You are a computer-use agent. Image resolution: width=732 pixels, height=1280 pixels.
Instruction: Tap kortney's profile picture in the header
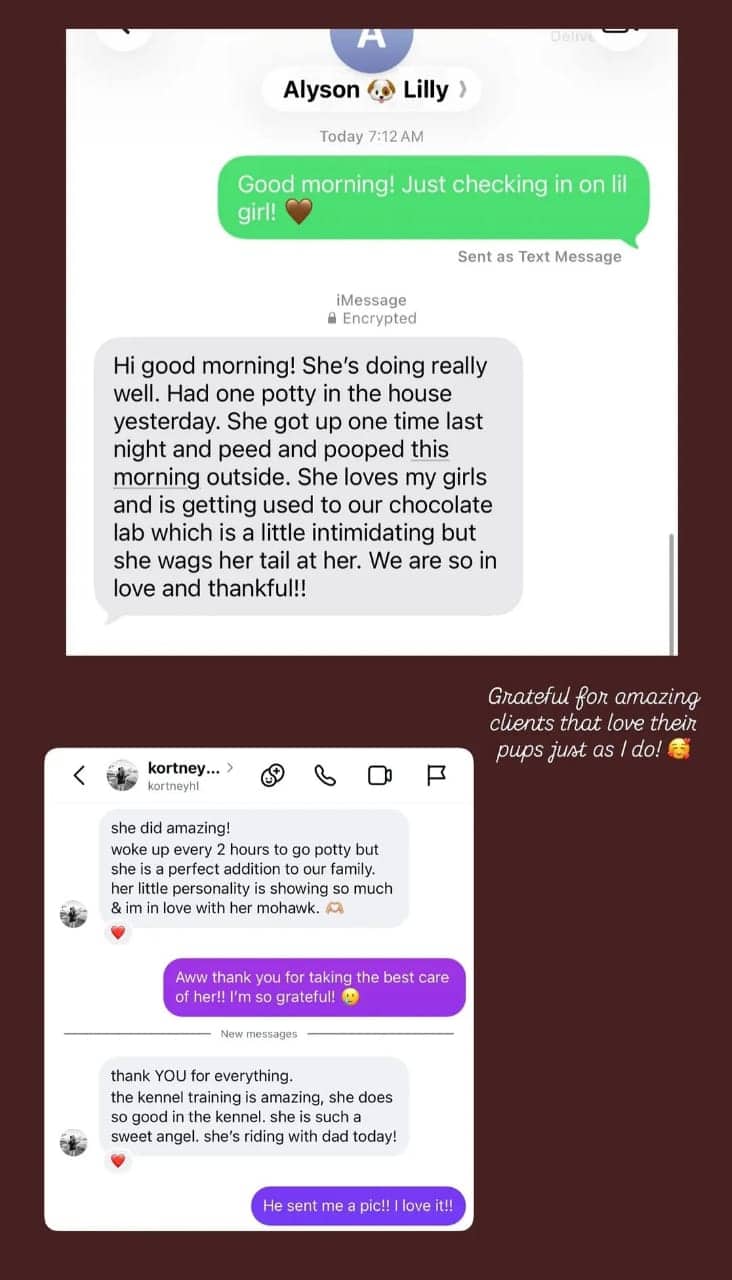(x=122, y=775)
